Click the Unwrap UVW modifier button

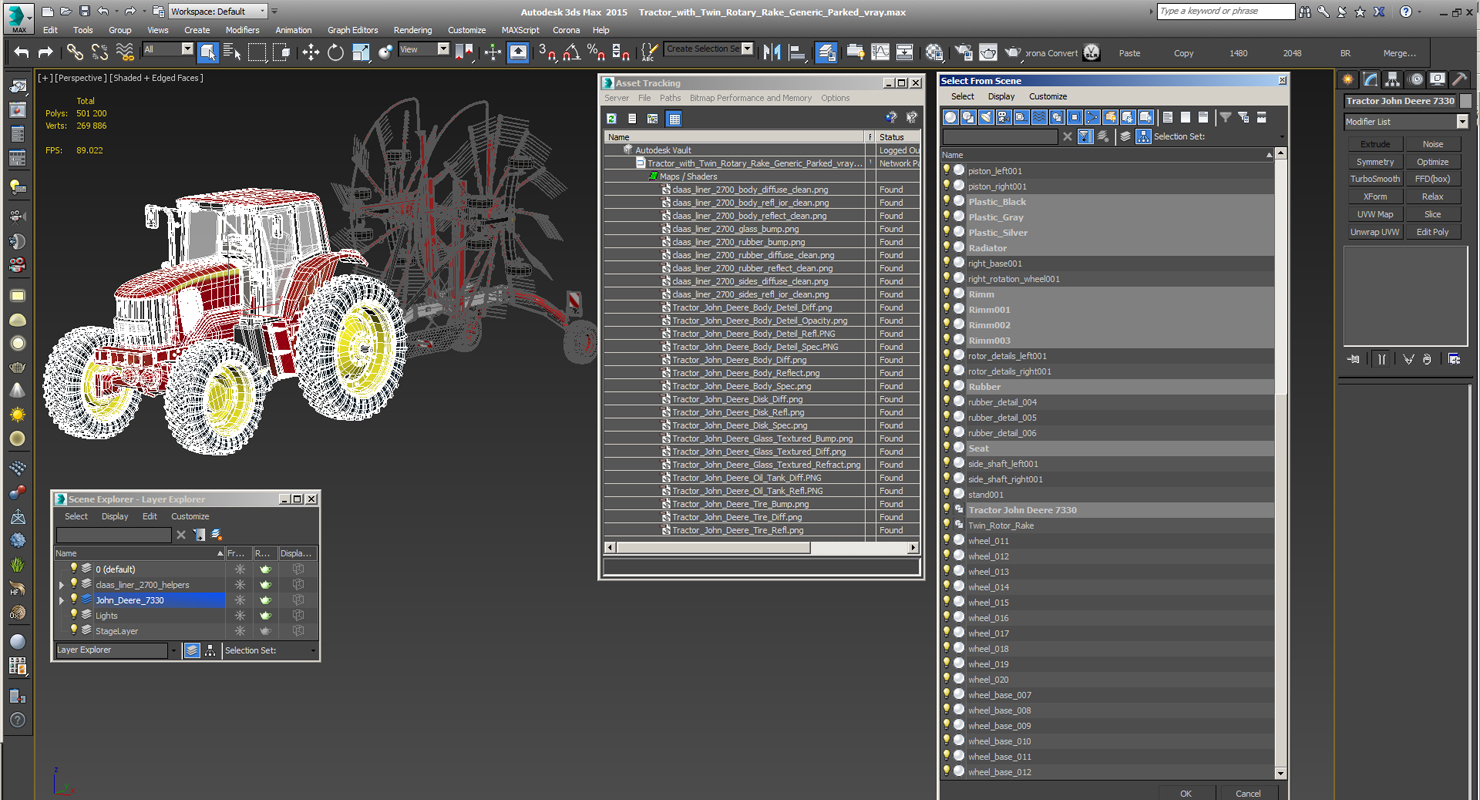1375,232
